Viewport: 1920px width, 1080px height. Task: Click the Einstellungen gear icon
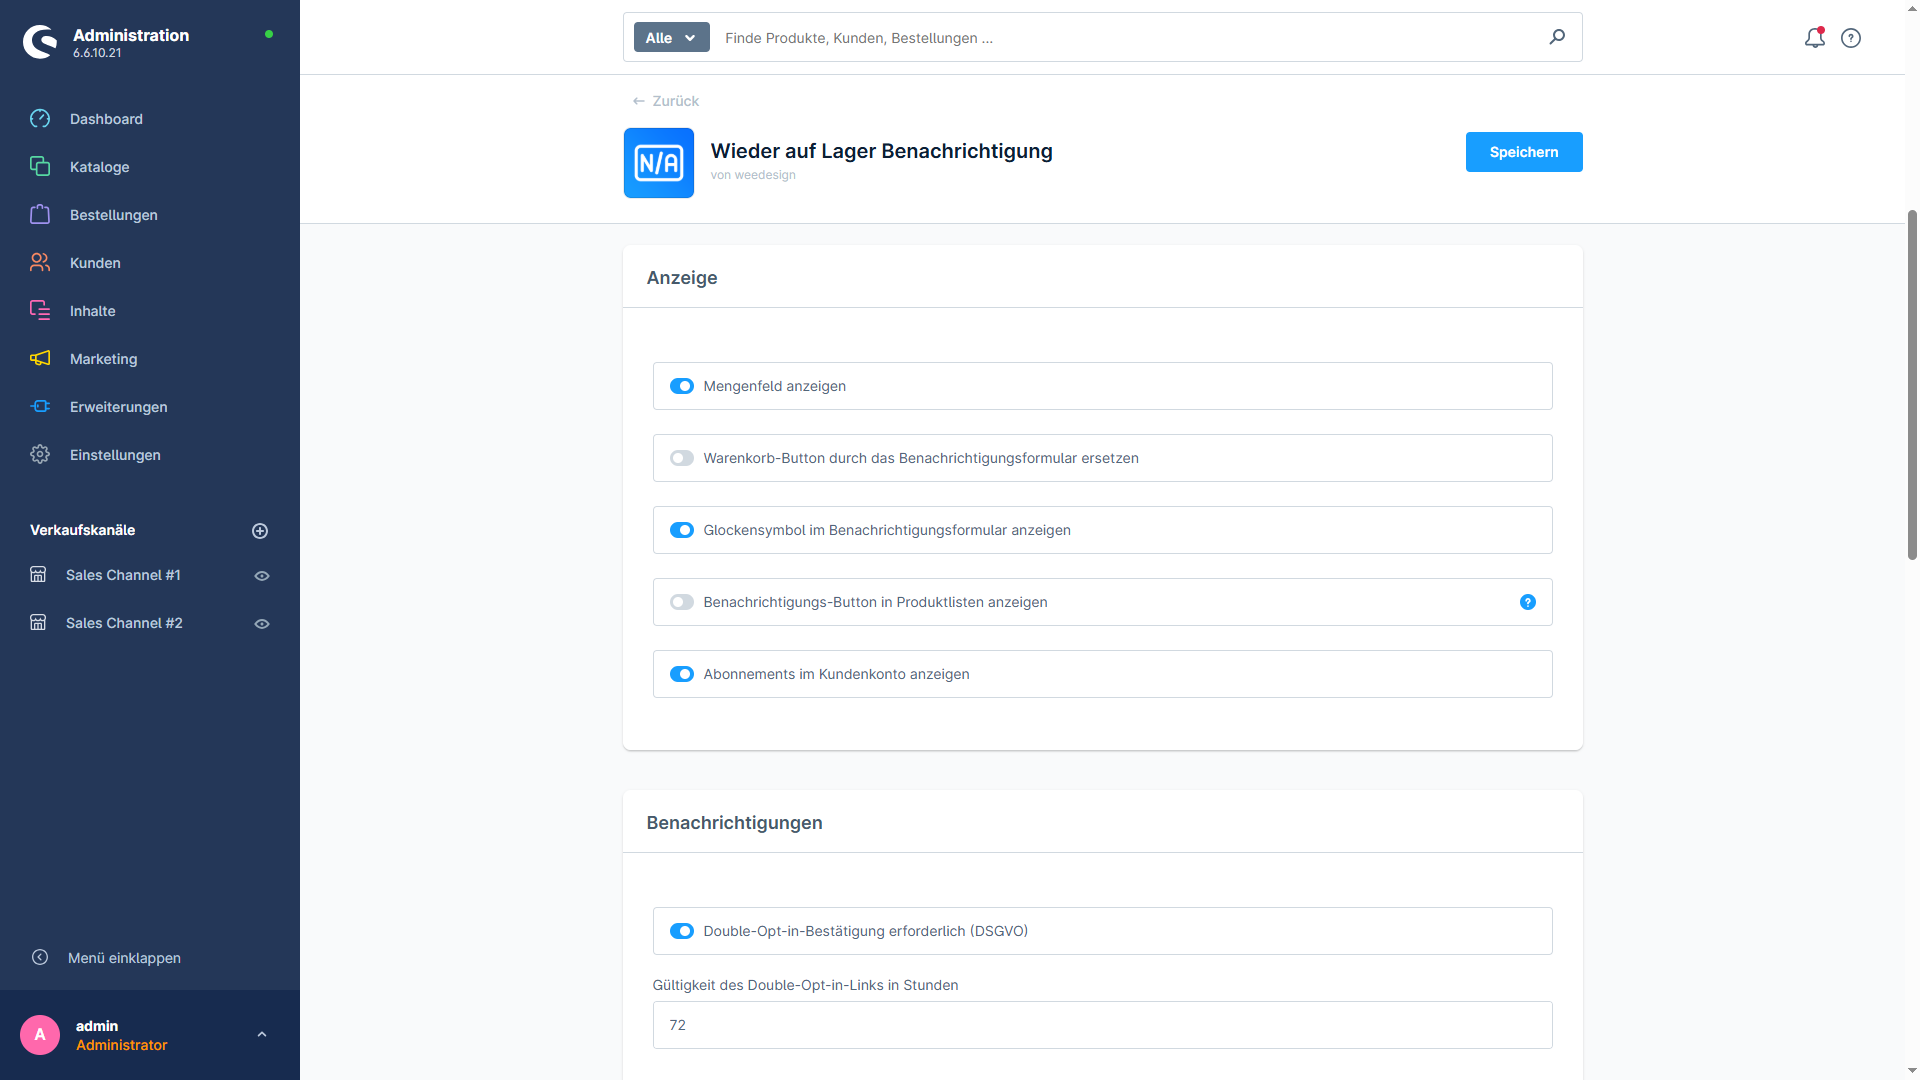[x=40, y=455]
